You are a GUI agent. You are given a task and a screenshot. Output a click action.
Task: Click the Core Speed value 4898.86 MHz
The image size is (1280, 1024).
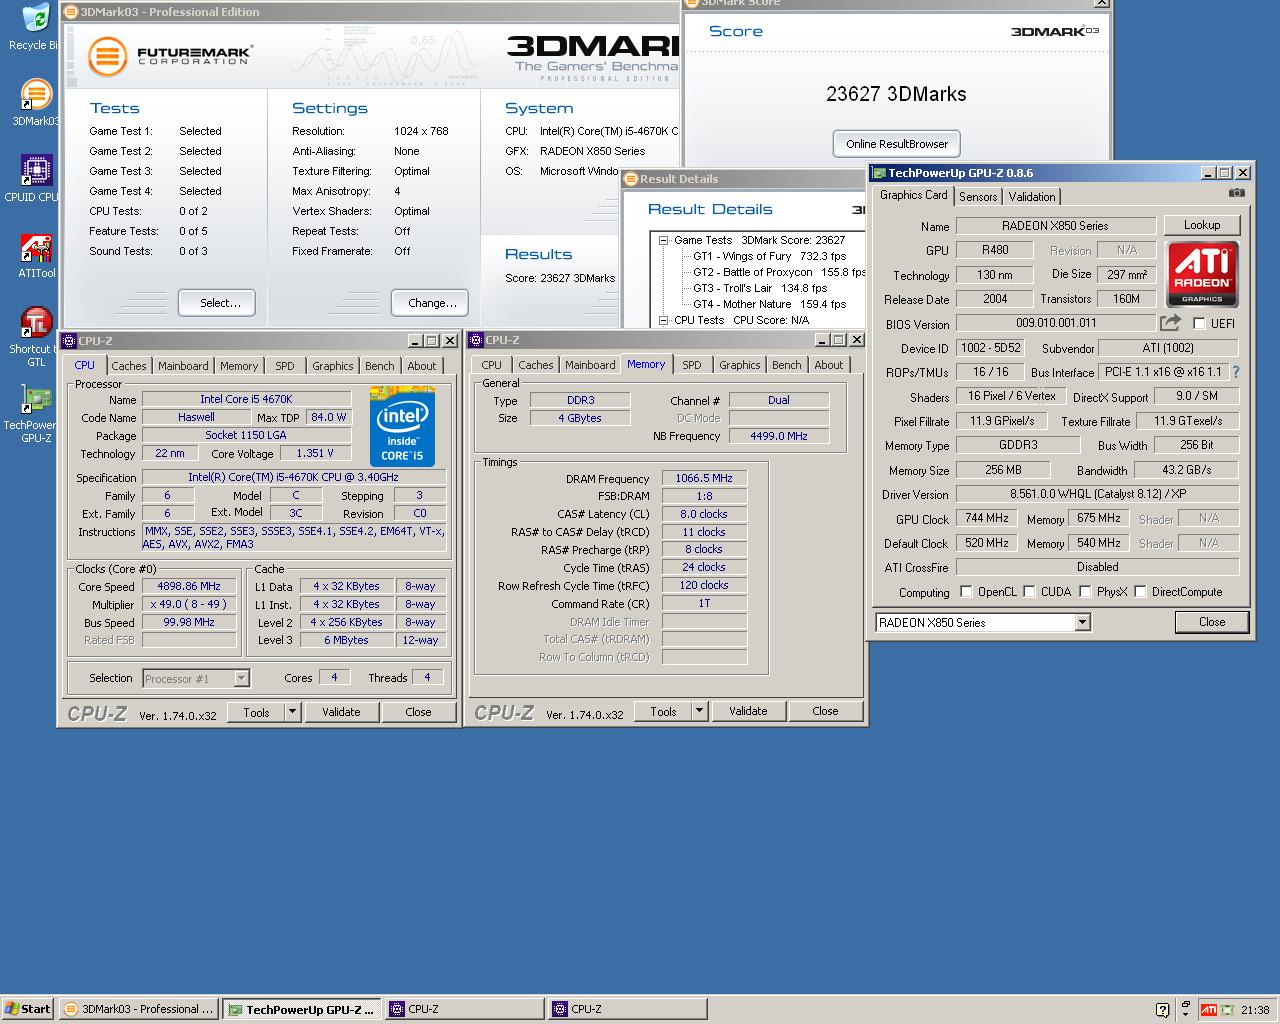tap(189, 587)
